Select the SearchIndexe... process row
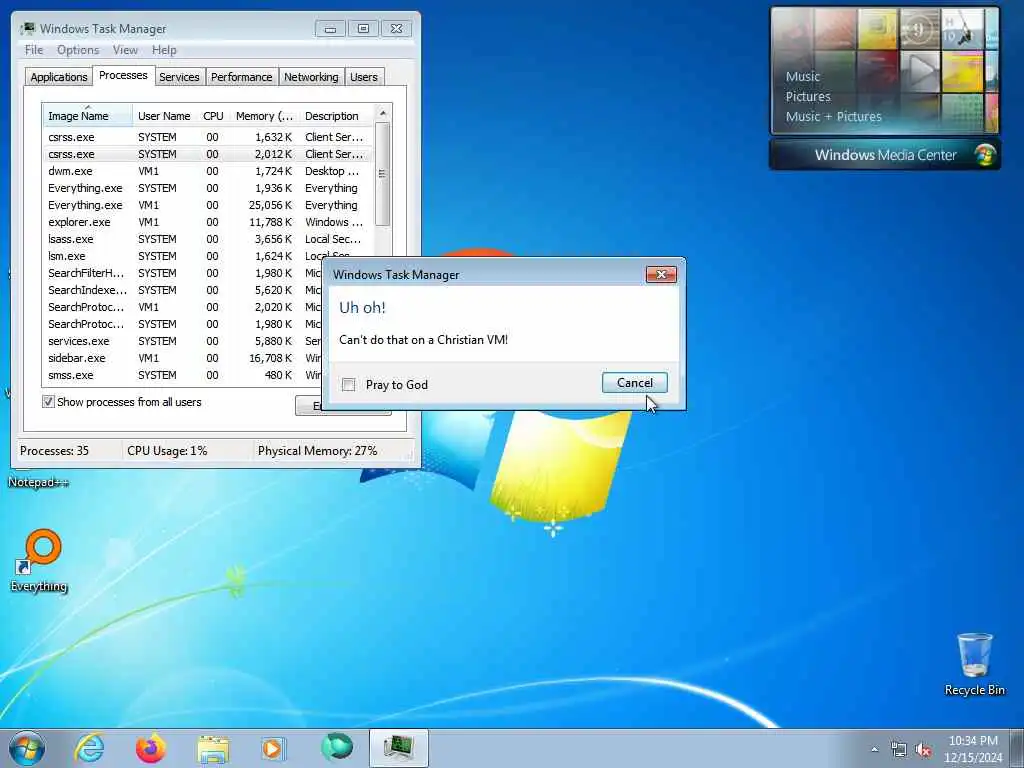 183,290
